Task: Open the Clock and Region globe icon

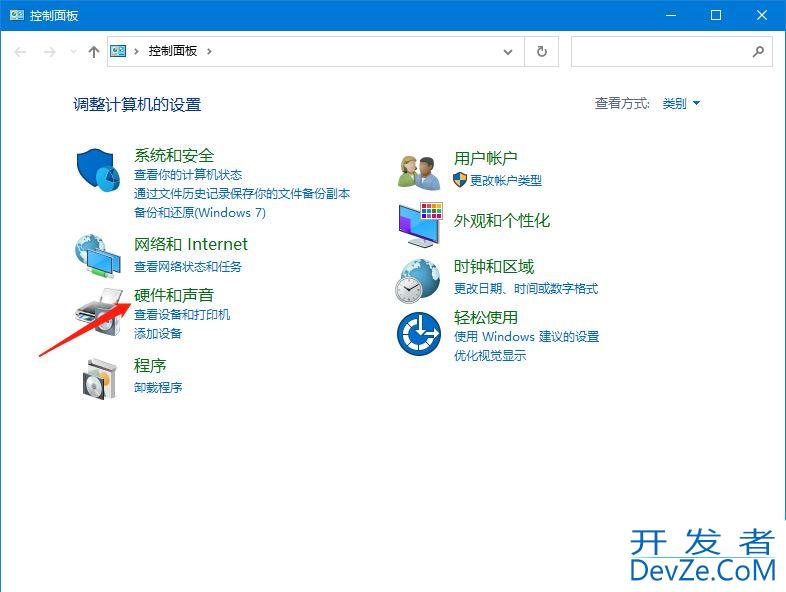Action: tap(418, 281)
